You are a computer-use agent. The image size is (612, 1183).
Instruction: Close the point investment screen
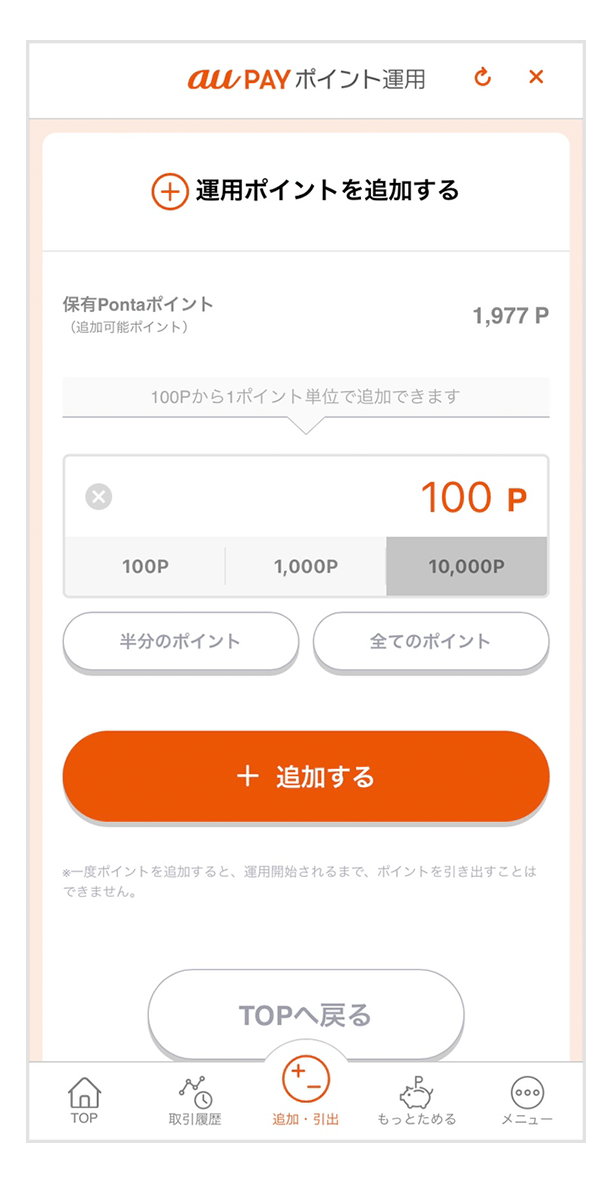536,78
